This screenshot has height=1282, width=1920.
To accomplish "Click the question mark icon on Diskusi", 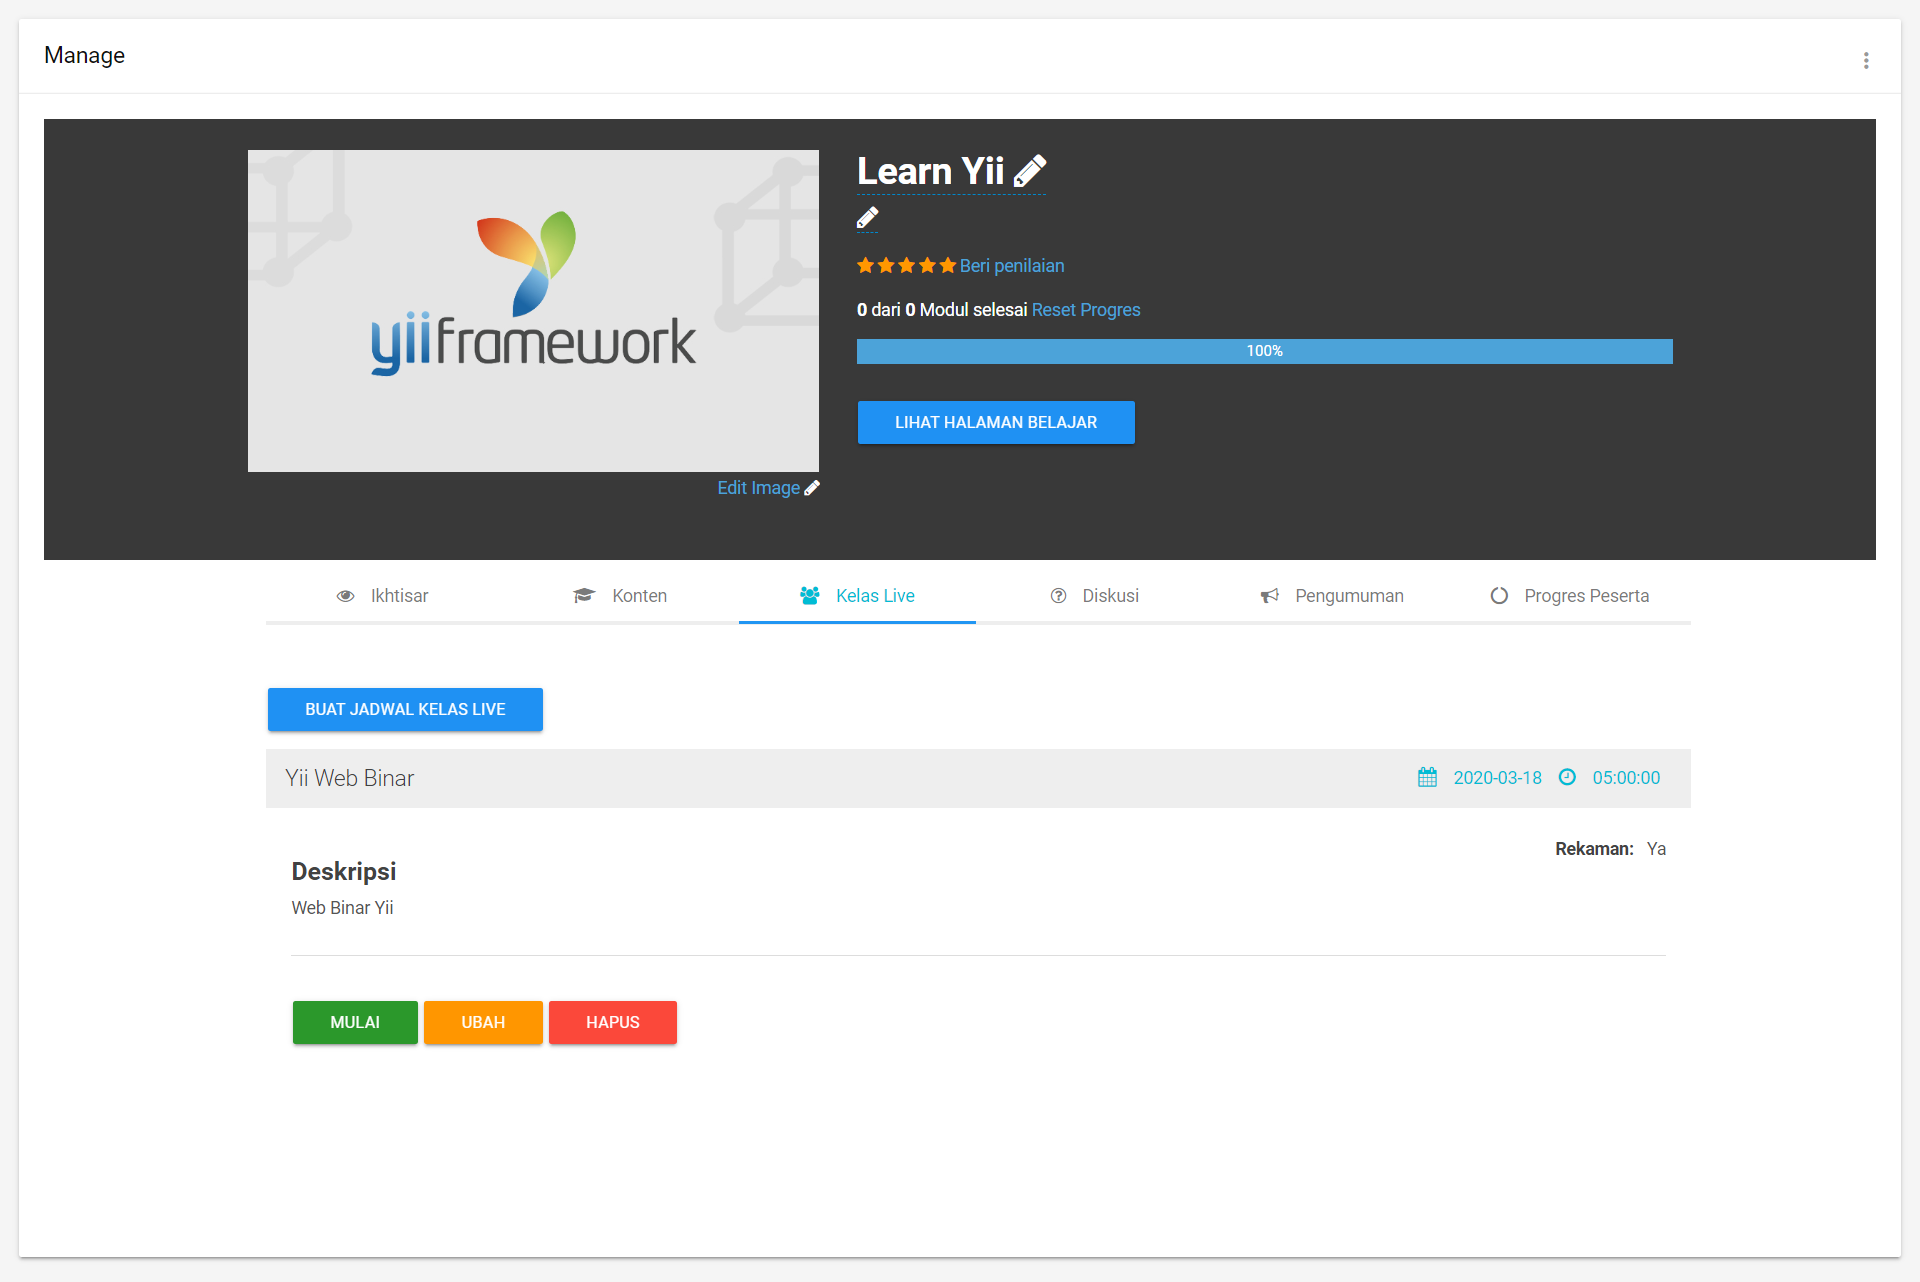I will pos(1059,596).
